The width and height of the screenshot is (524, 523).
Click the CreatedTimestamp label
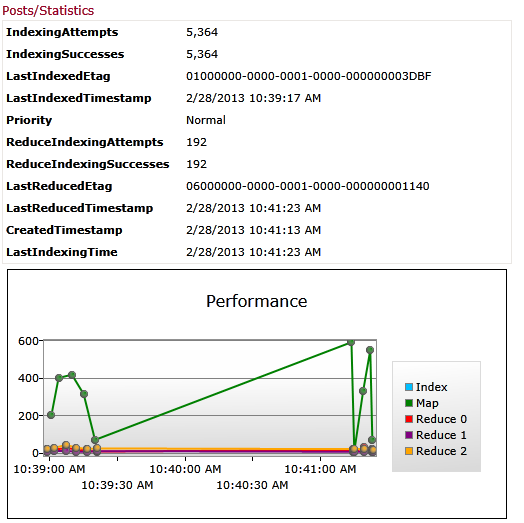coord(64,230)
